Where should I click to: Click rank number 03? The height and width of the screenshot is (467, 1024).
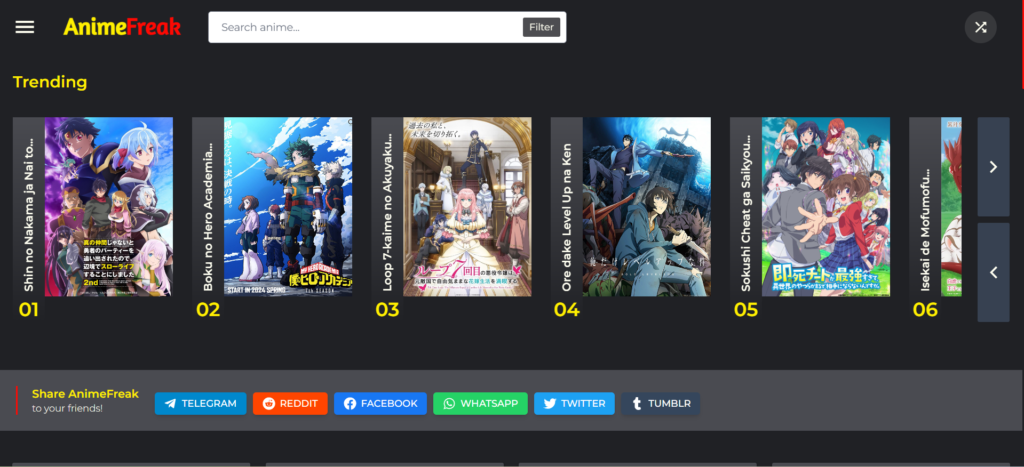pyautogui.click(x=387, y=310)
